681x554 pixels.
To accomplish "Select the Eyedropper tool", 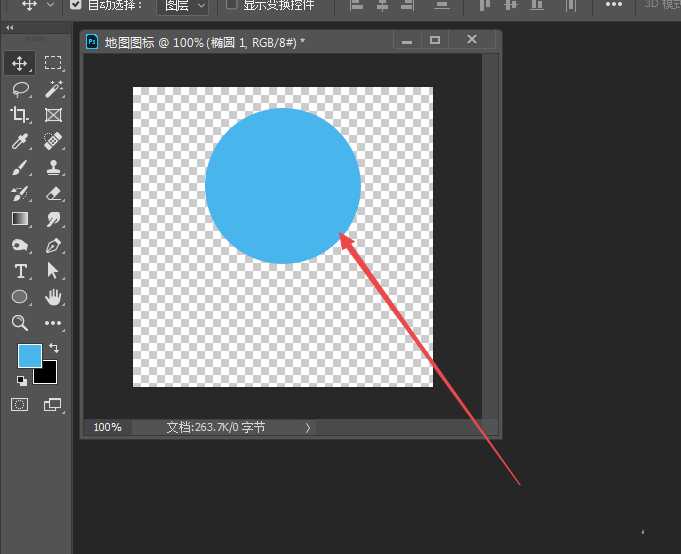I will point(20,141).
